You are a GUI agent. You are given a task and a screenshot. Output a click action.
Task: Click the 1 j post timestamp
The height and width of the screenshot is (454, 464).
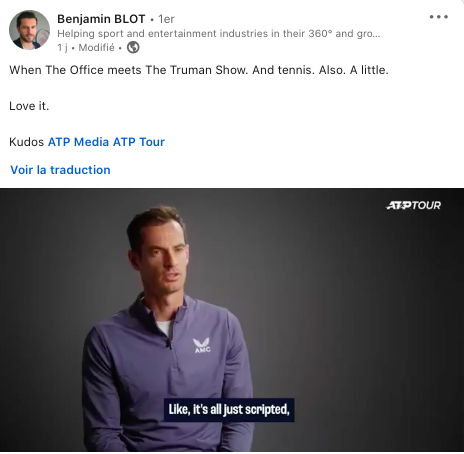(x=62, y=48)
